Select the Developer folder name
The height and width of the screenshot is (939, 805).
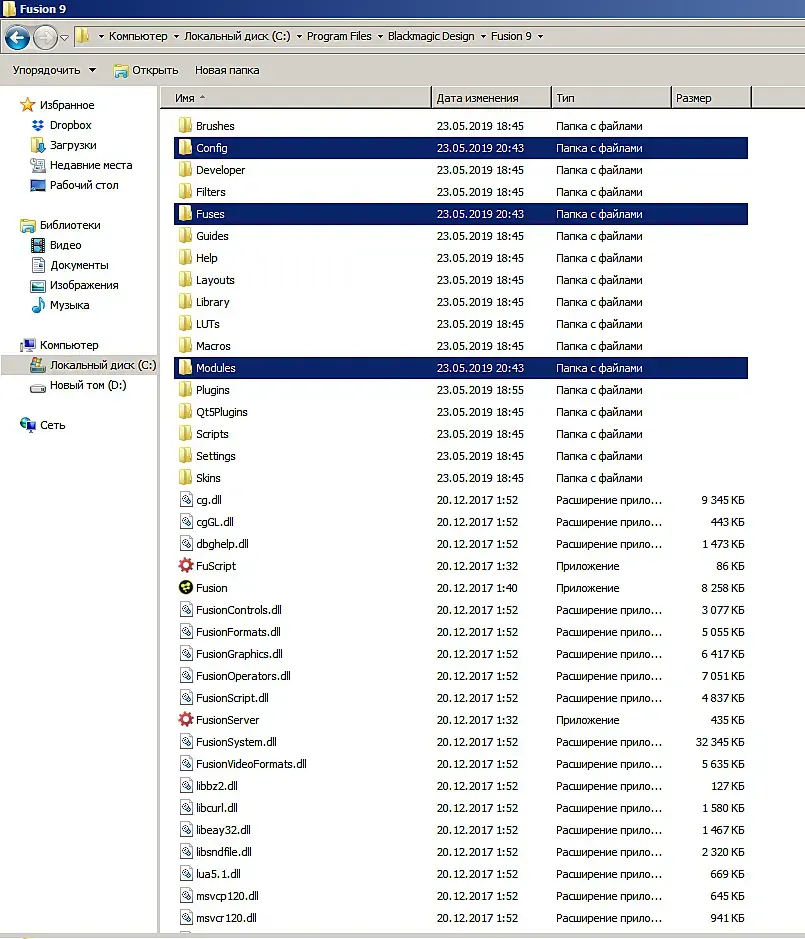(x=220, y=170)
